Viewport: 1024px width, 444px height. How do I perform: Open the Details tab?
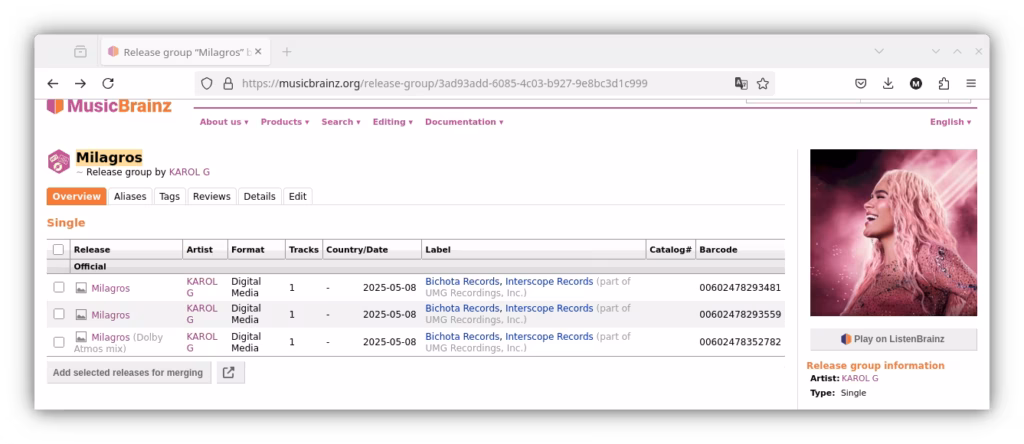click(259, 197)
